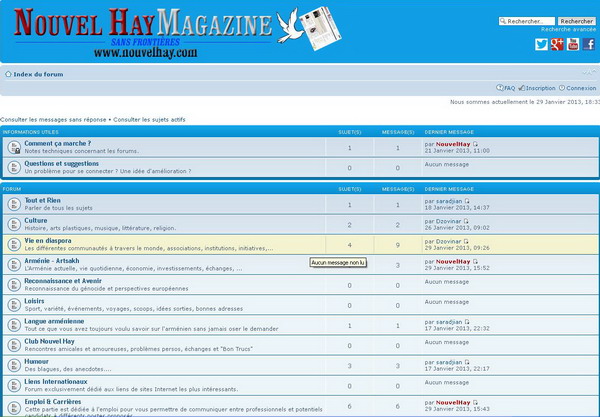Click the Rechercher search button

[x=577, y=21]
